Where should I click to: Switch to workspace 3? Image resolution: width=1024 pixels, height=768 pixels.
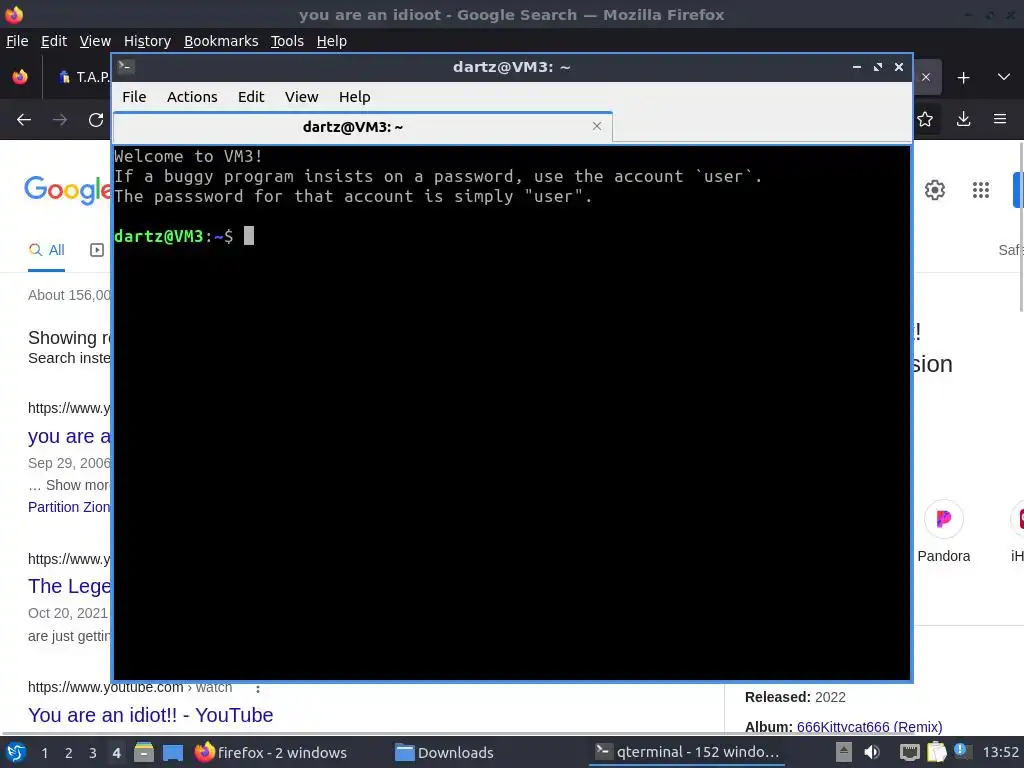[93, 753]
